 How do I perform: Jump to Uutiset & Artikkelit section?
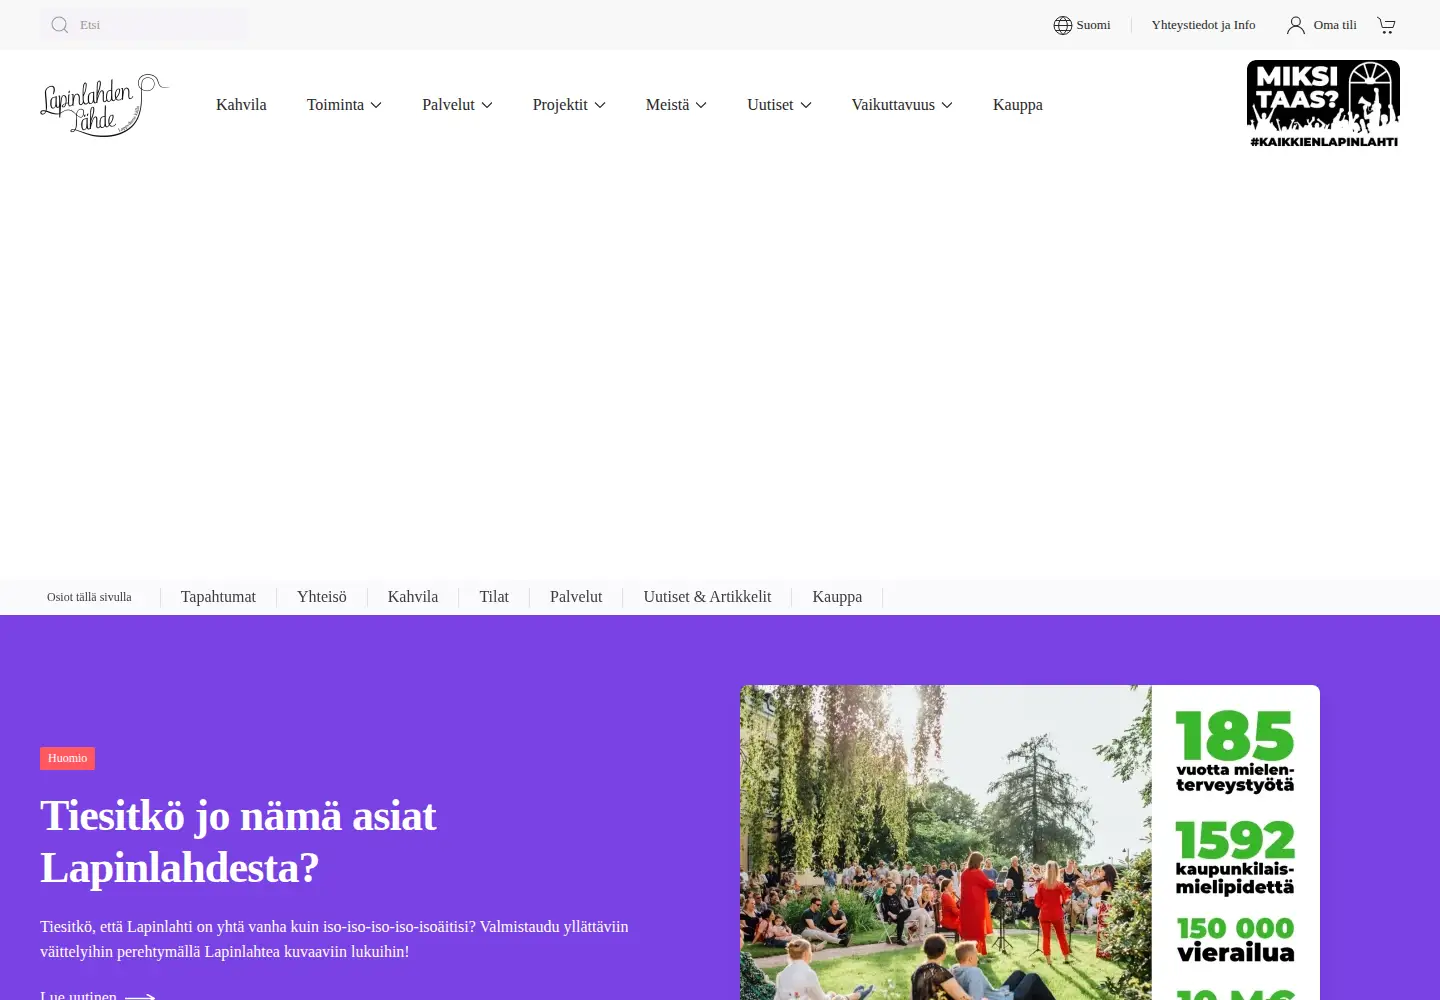tap(707, 597)
